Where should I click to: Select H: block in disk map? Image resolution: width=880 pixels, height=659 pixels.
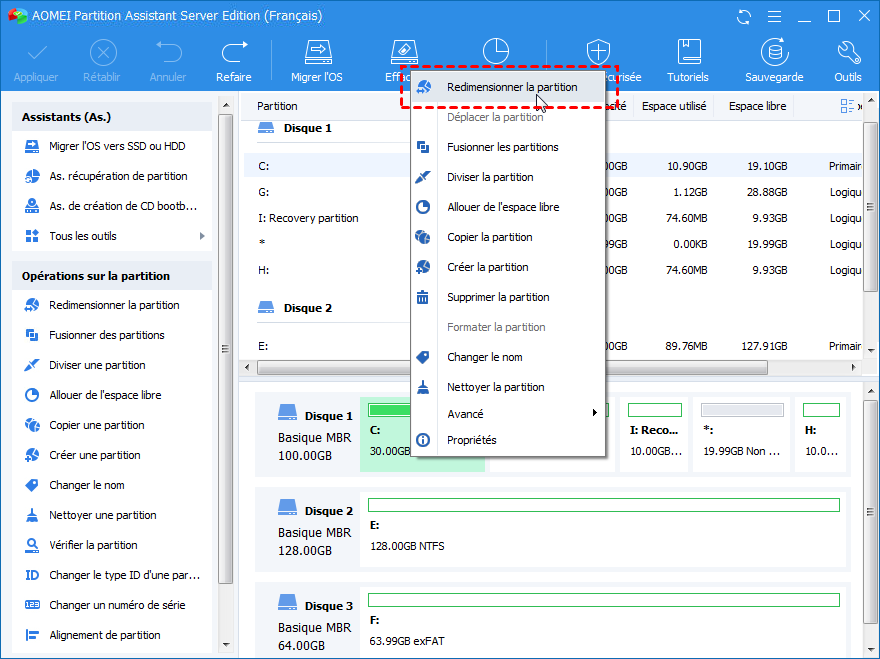click(x=821, y=434)
